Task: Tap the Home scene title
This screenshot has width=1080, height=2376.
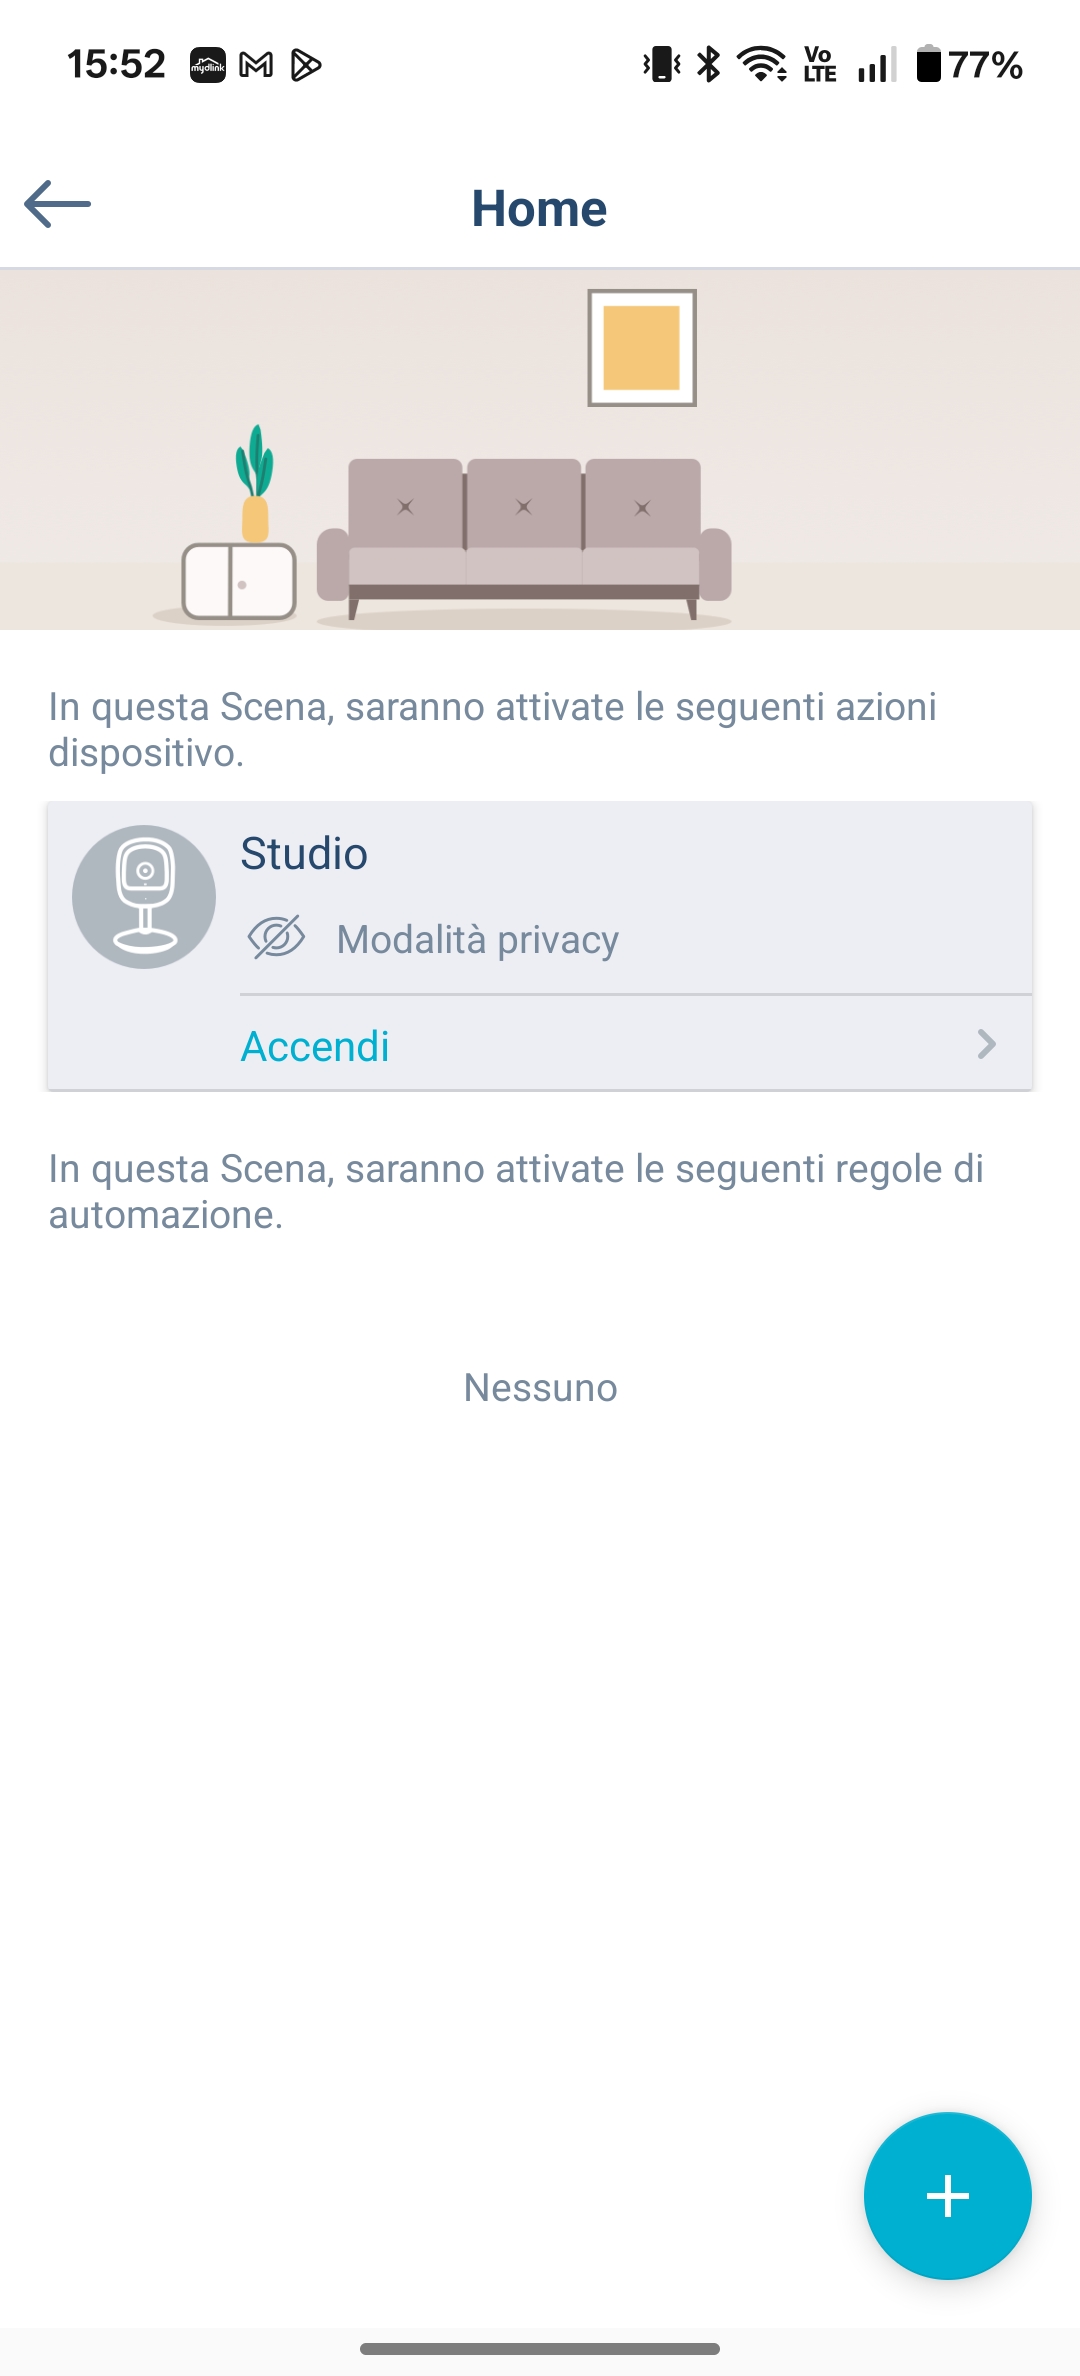Action: (539, 209)
